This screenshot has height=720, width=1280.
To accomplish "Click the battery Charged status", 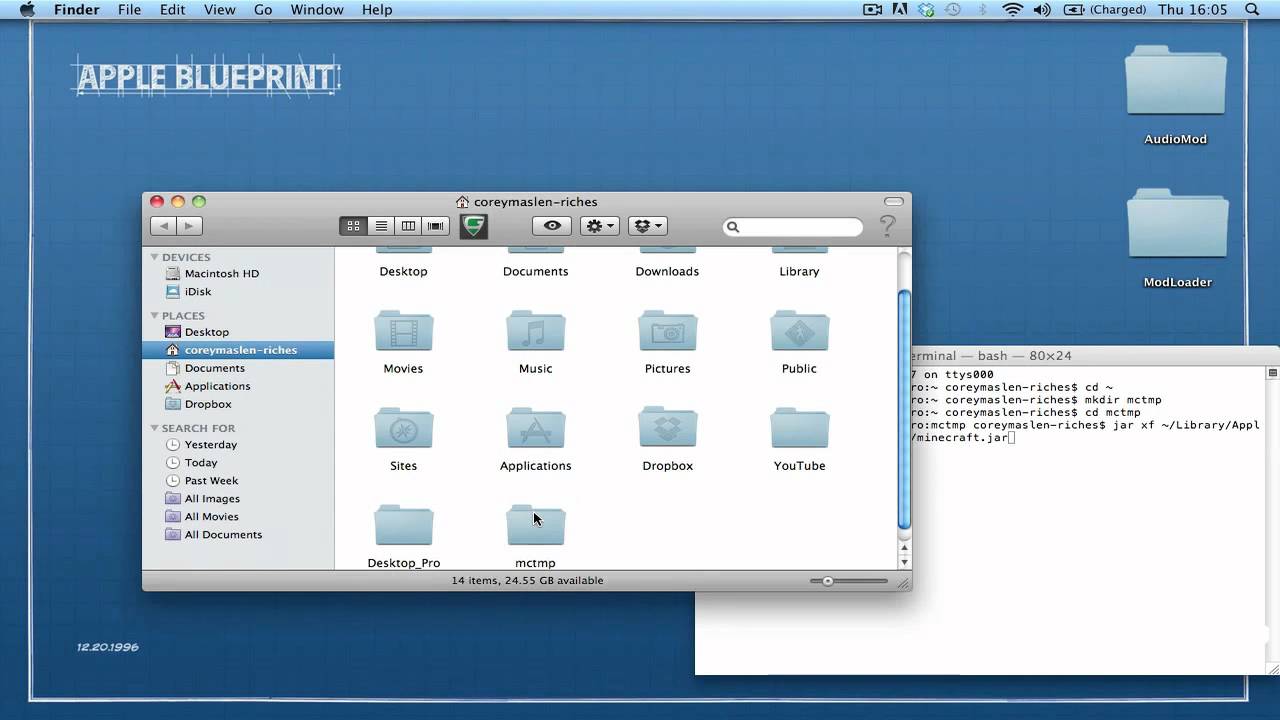I will click(x=1105, y=10).
